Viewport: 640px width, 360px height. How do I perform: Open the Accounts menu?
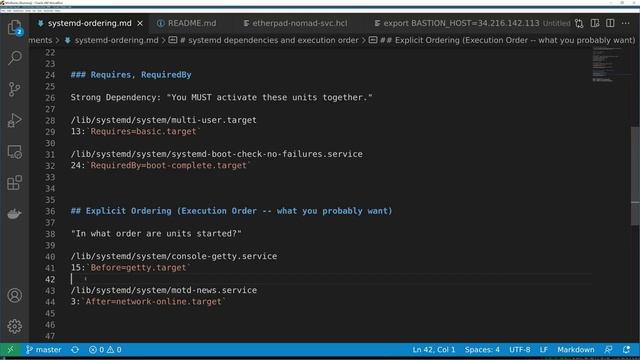pos(15,295)
